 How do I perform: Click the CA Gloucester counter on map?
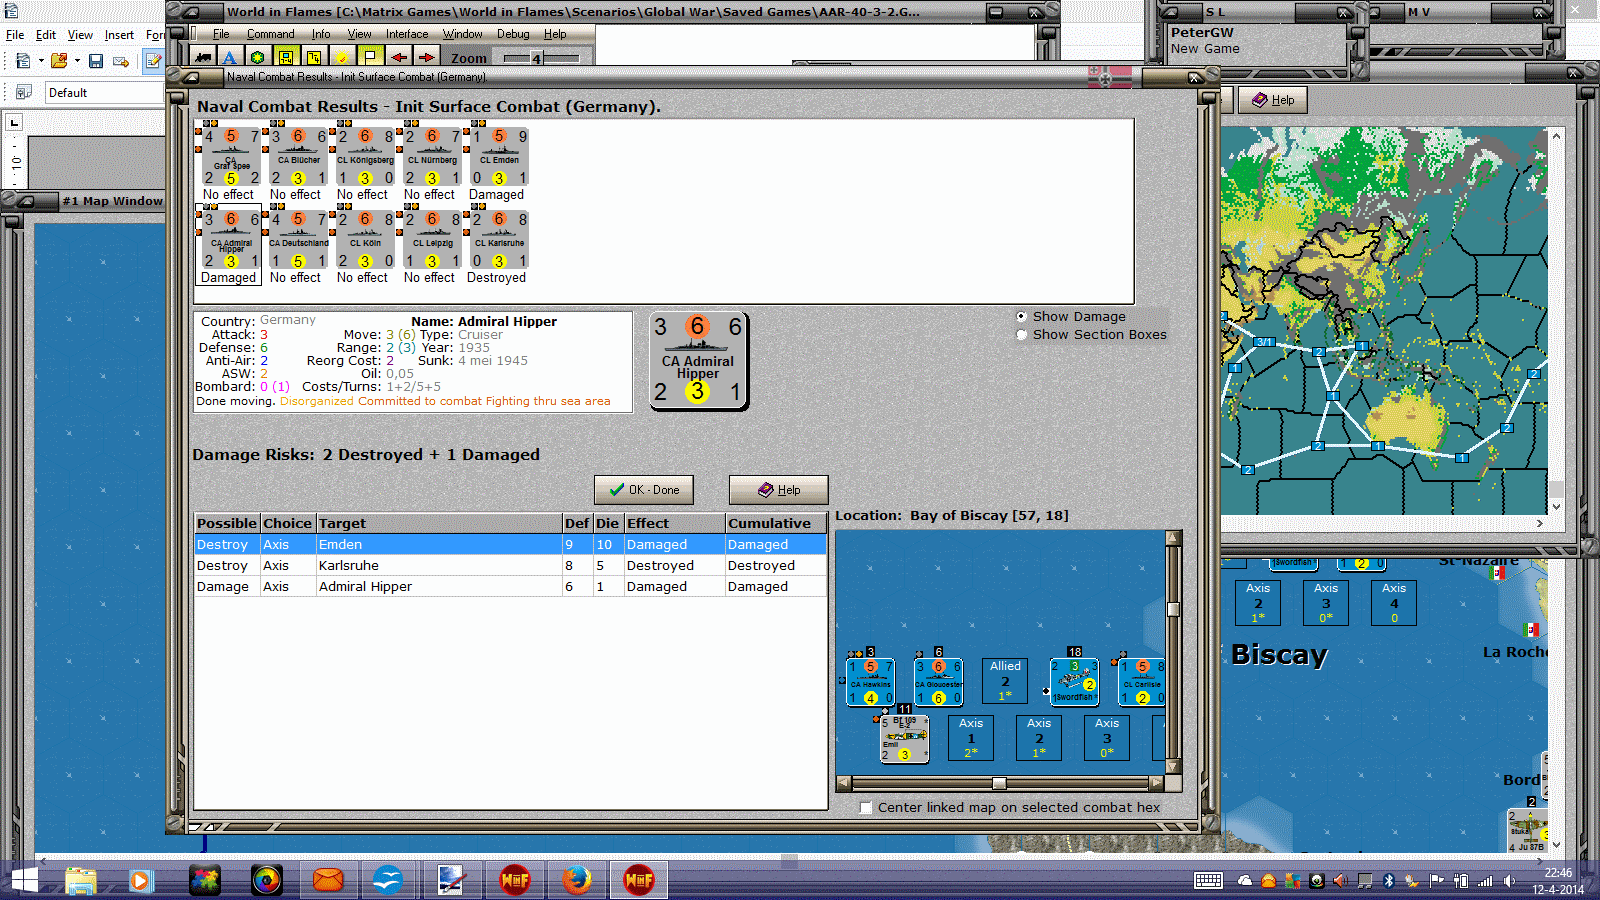(938, 682)
